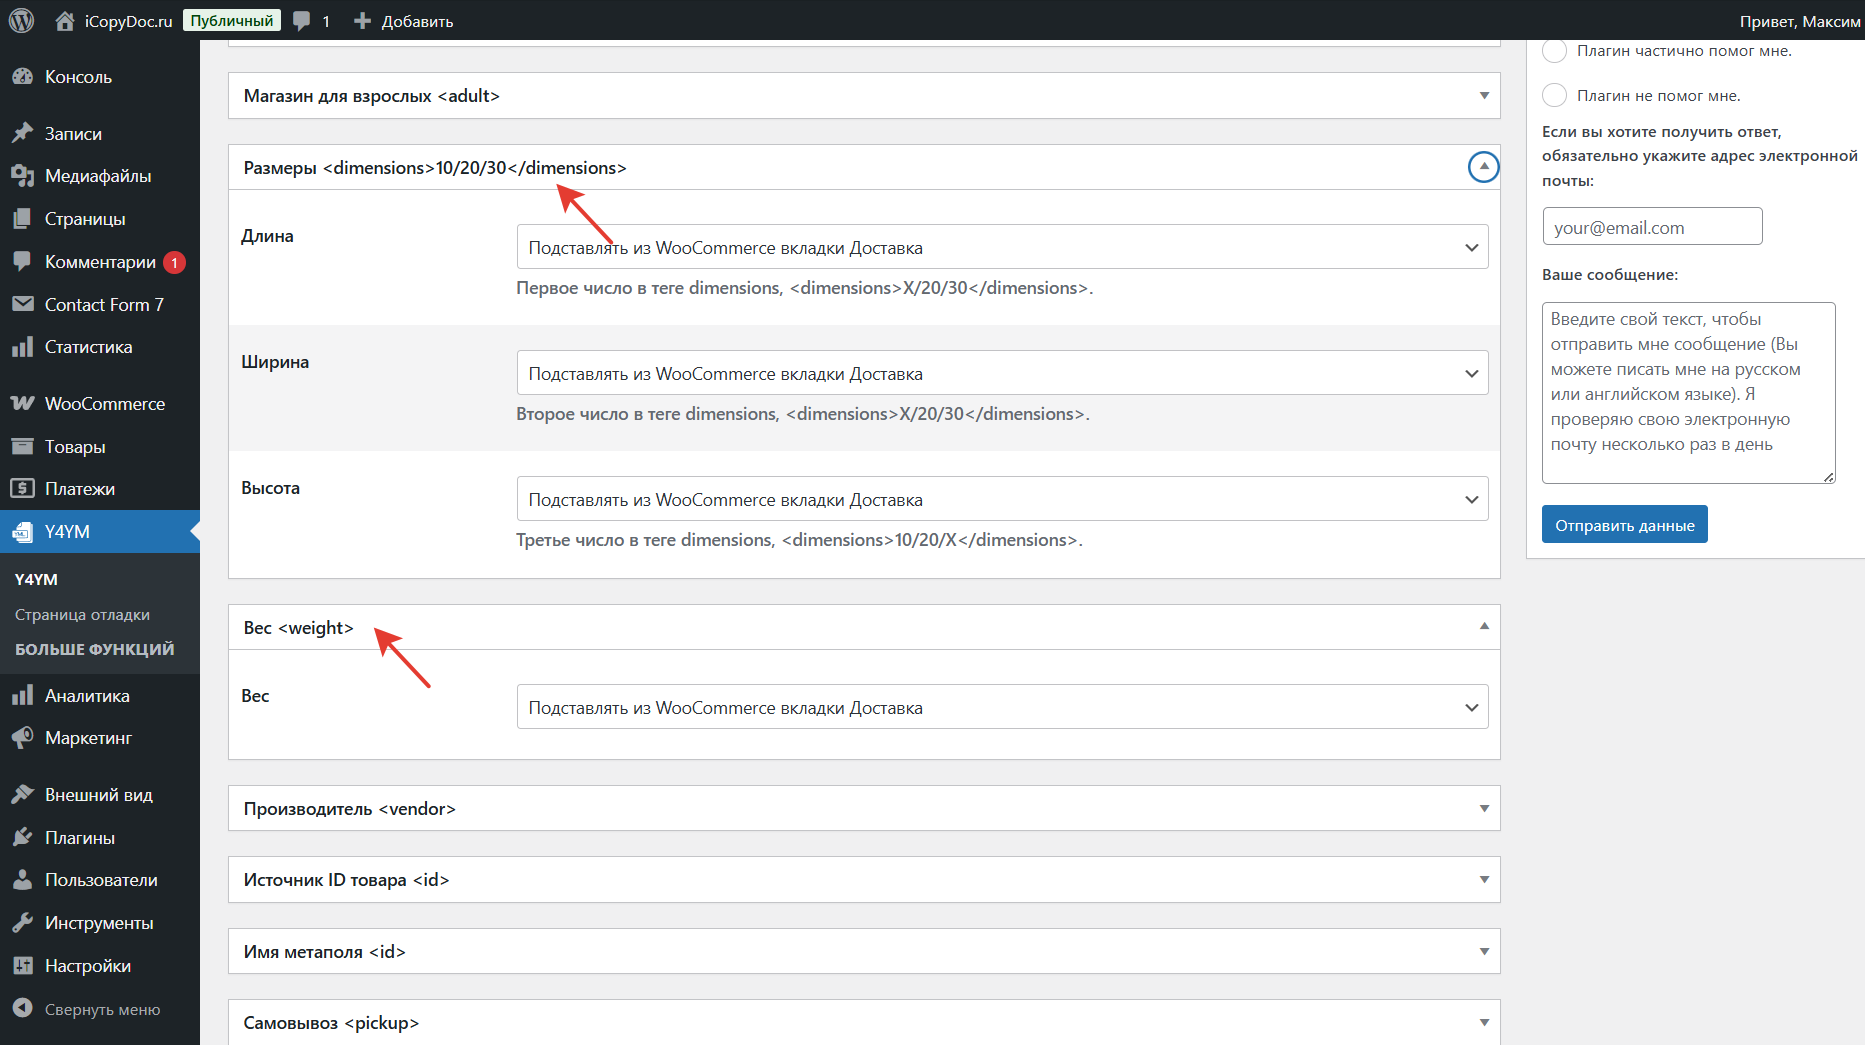
Task: Click the Отправить данные button
Action: pyautogui.click(x=1624, y=525)
